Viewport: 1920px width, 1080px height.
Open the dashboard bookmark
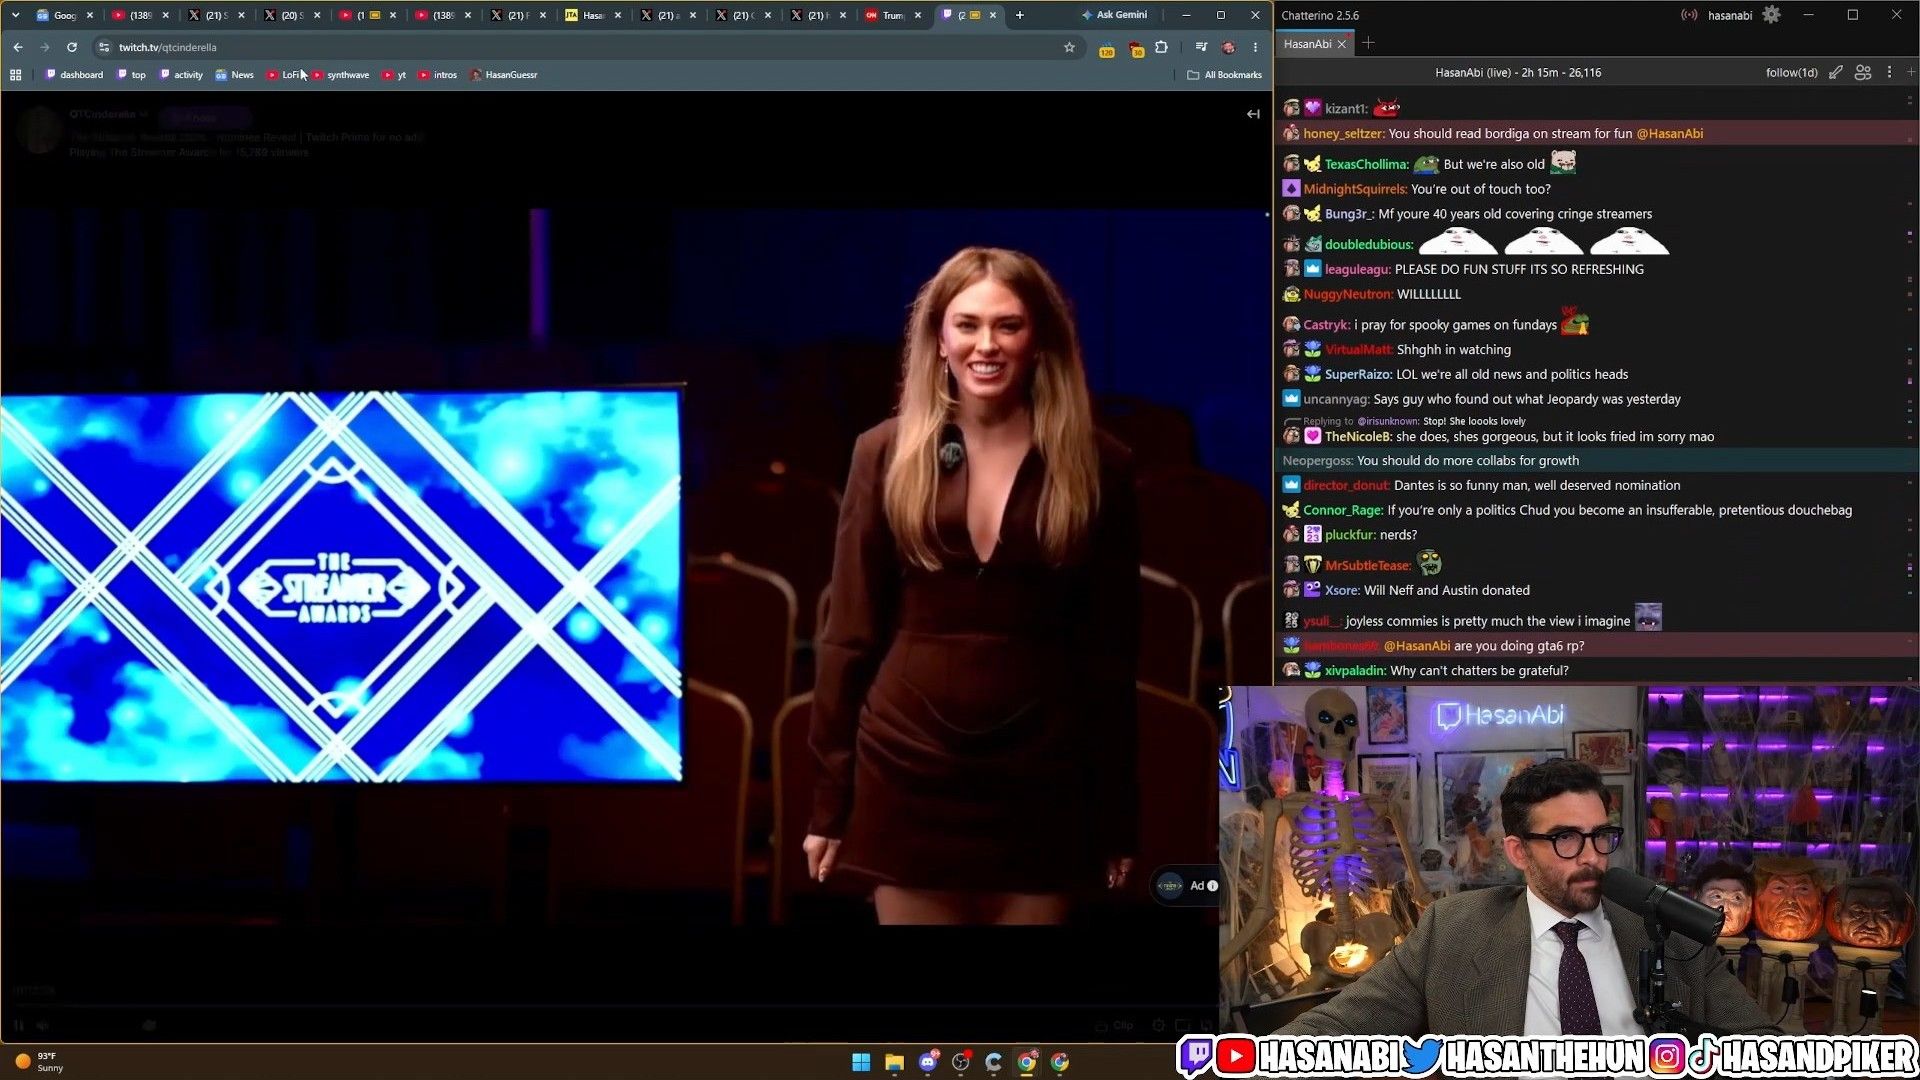74,75
